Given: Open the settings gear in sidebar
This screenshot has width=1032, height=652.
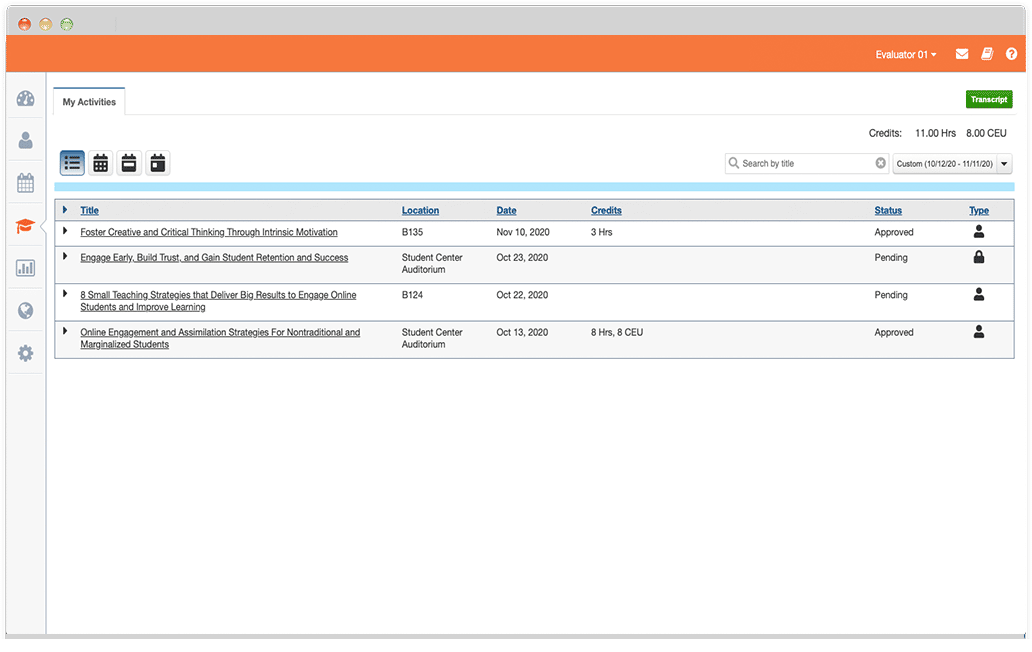Looking at the screenshot, I should (26, 353).
